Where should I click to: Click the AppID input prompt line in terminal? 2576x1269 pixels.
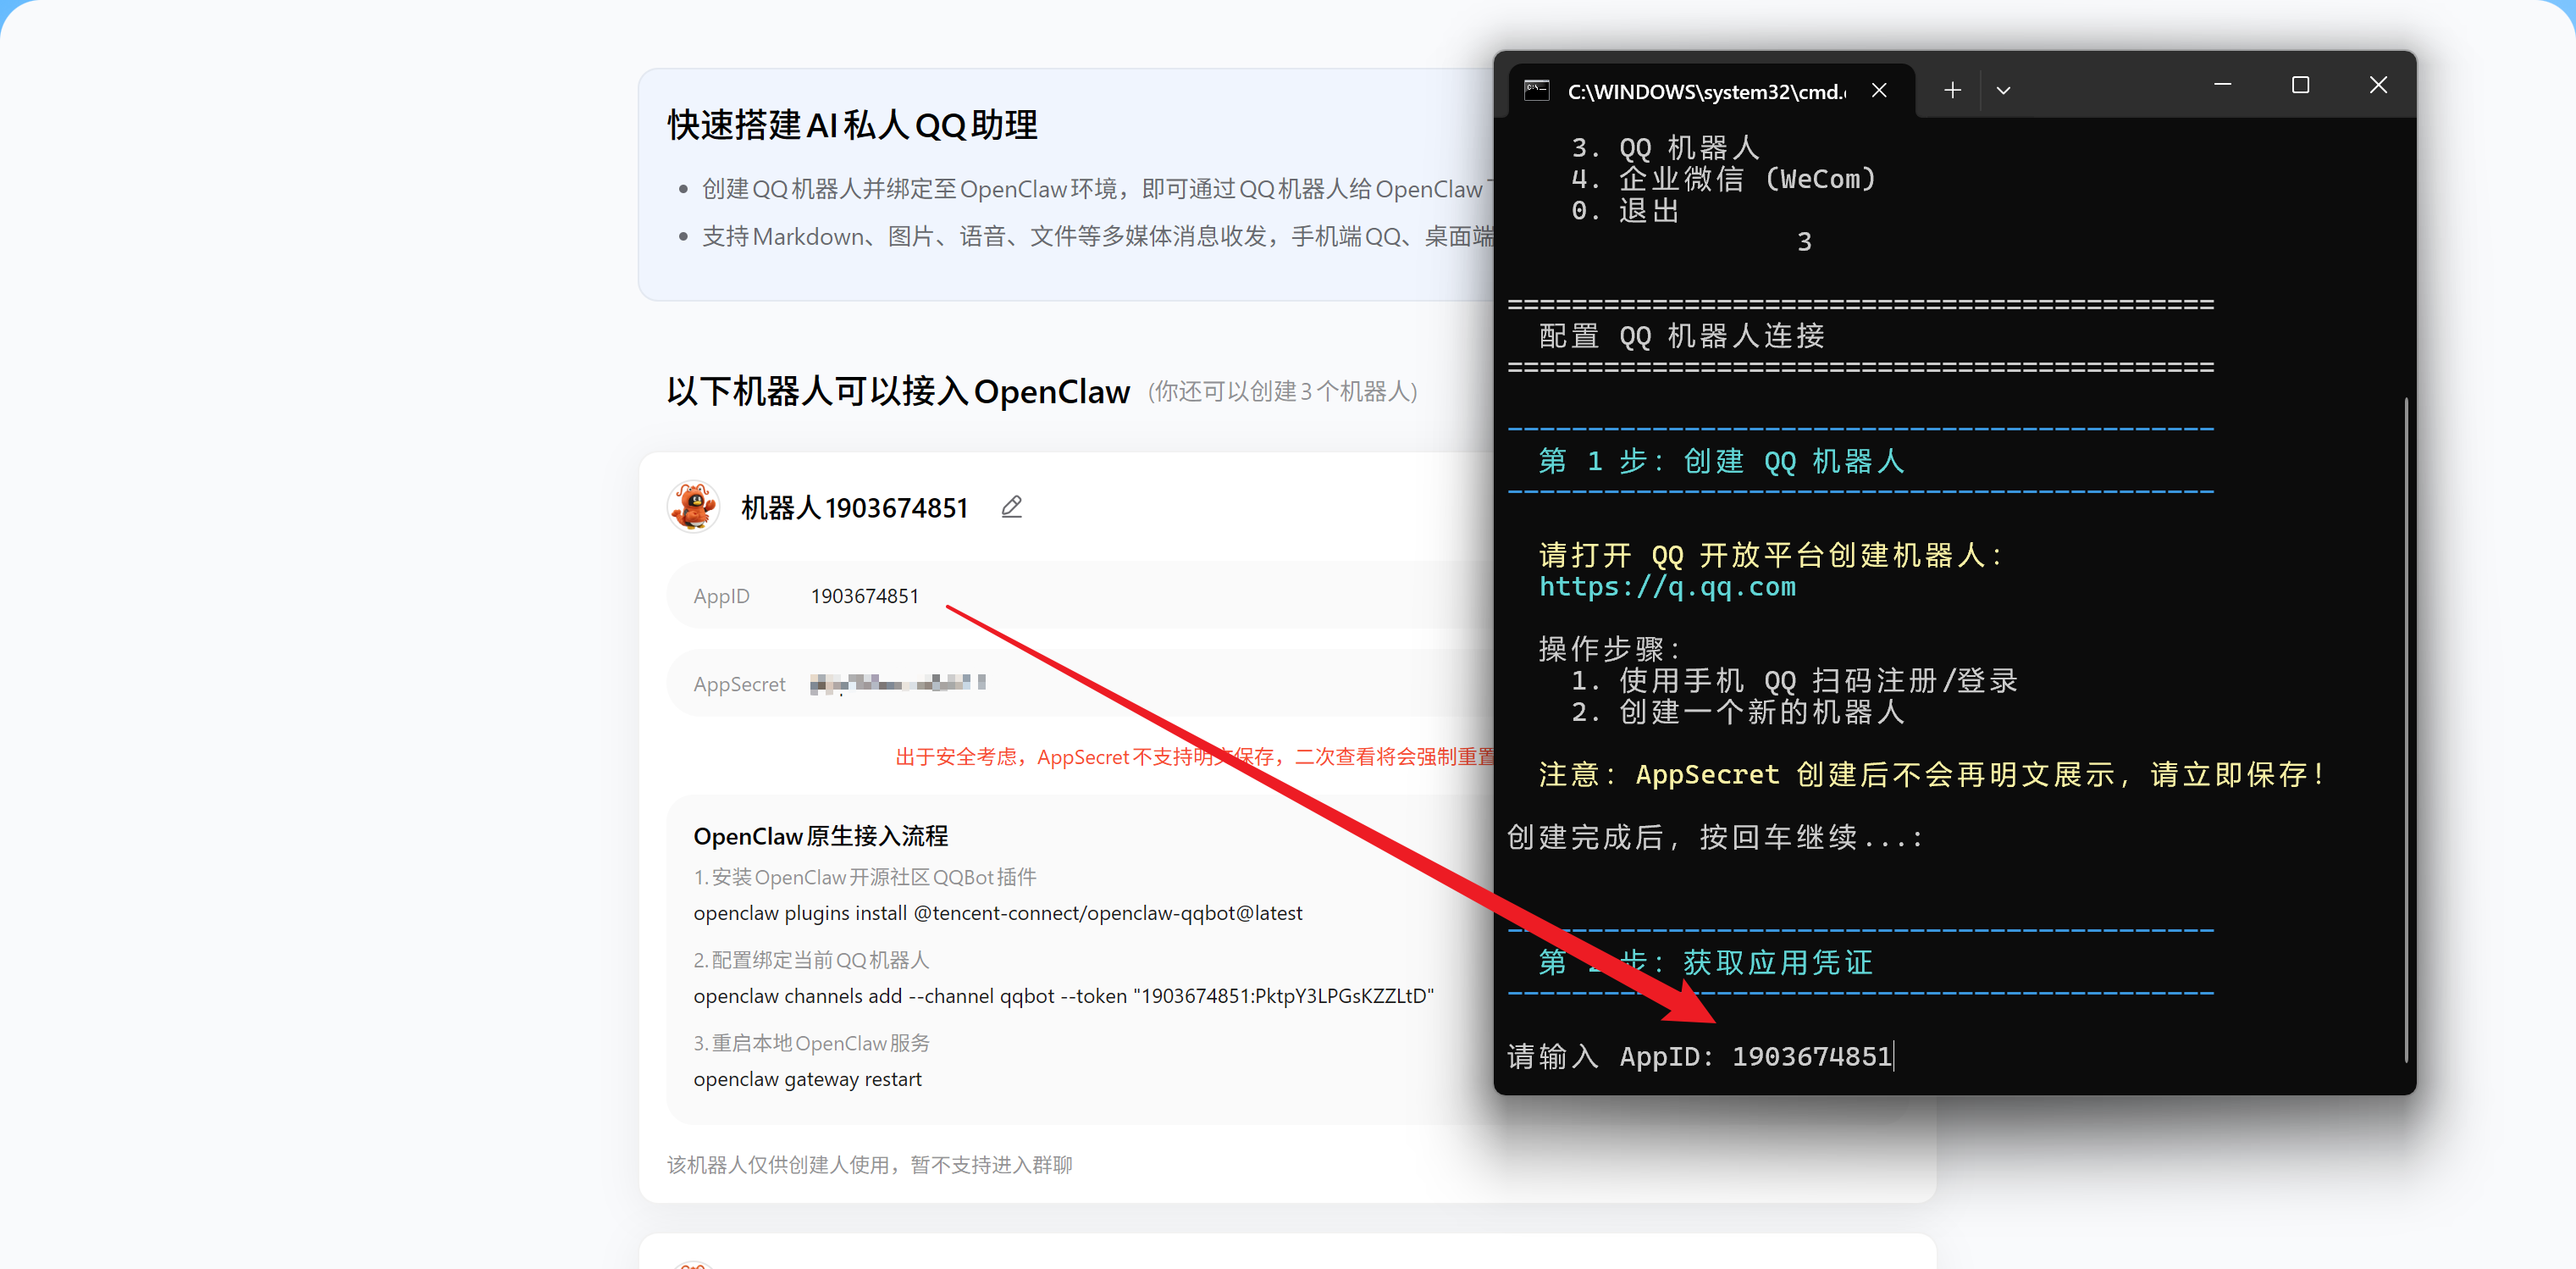1700,1056
